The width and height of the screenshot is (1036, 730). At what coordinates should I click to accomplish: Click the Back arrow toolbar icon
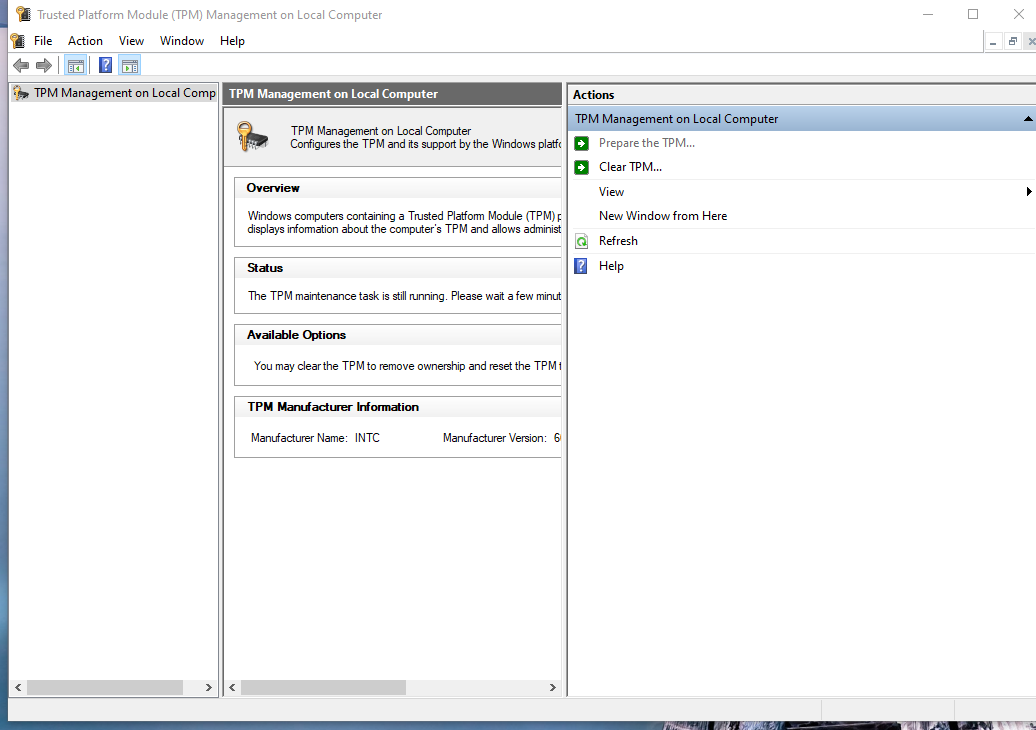point(21,65)
